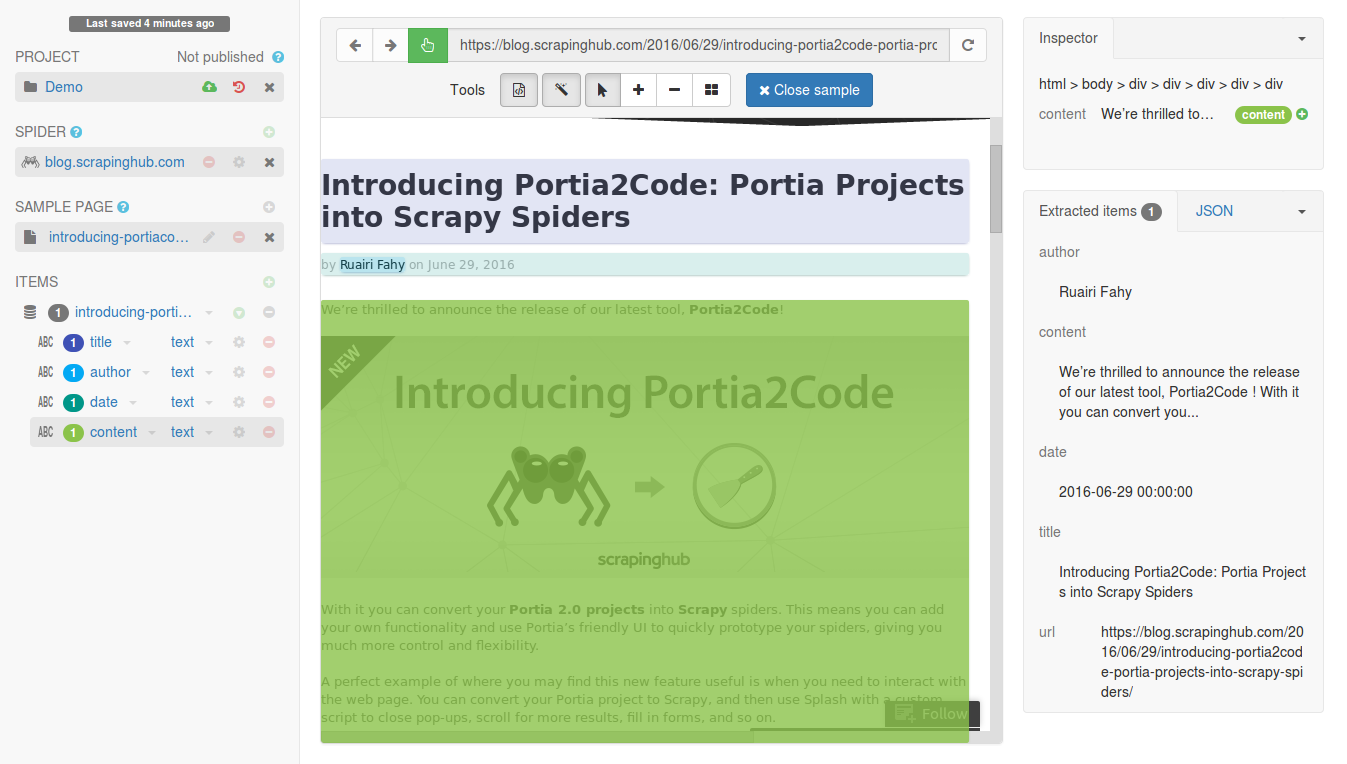Discard changes to the Demo project
This screenshot has height=764, width=1347.
pos(239,87)
